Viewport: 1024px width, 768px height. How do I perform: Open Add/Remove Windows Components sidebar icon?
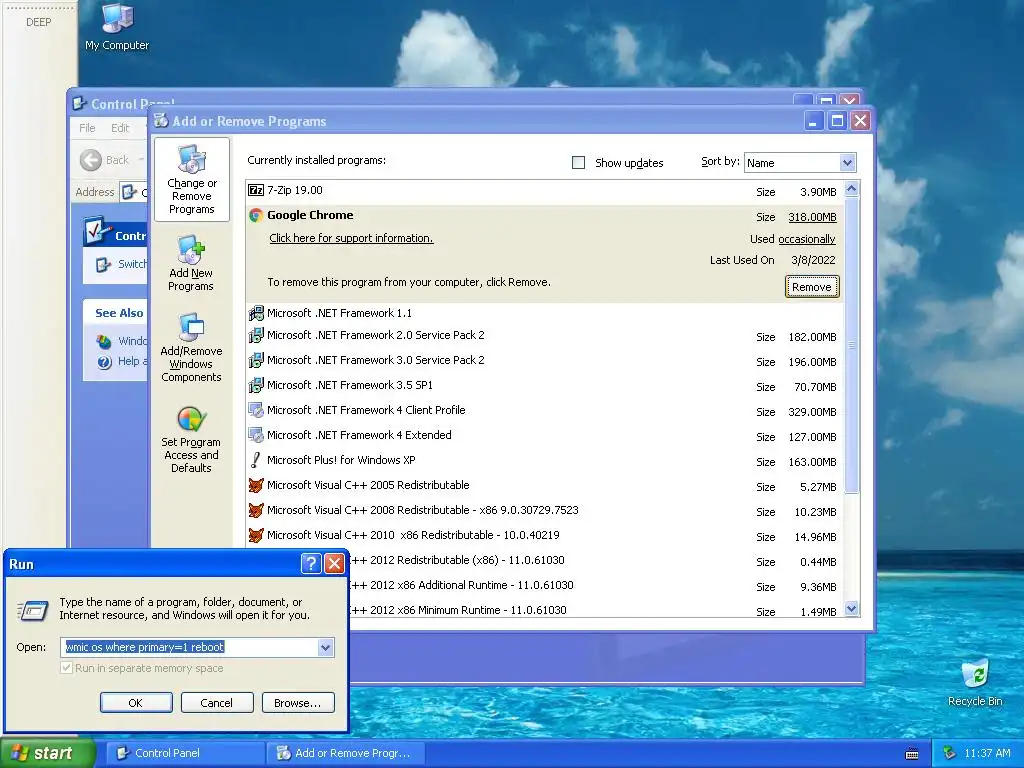click(191, 347)
